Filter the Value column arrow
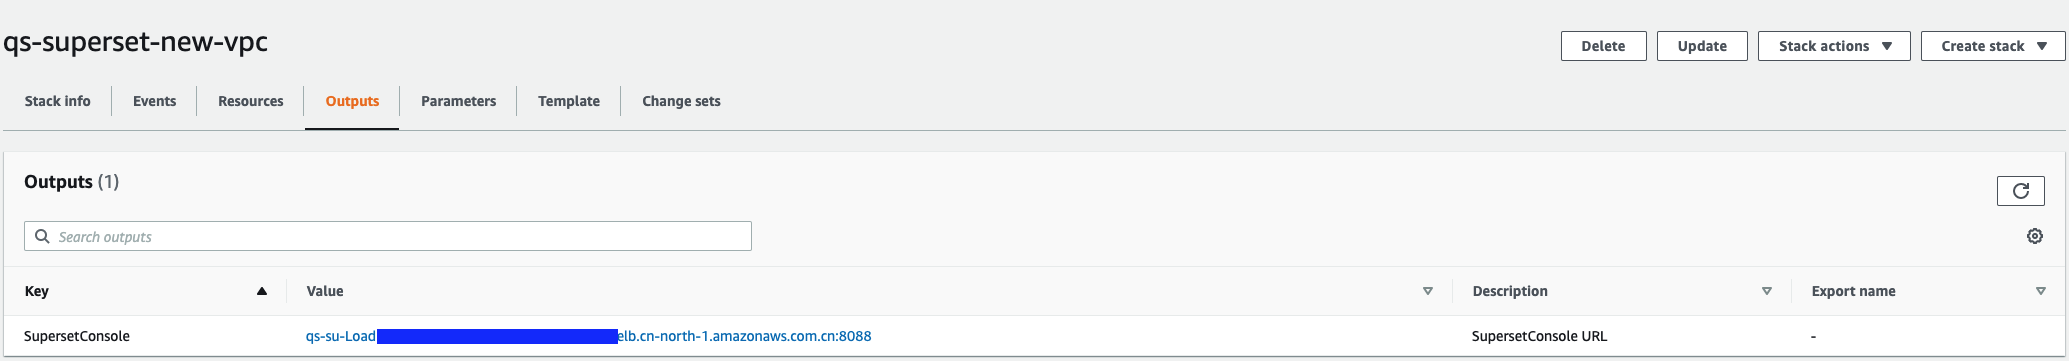This screenshot has height=361, width=2069. (x=1427, y=291)
